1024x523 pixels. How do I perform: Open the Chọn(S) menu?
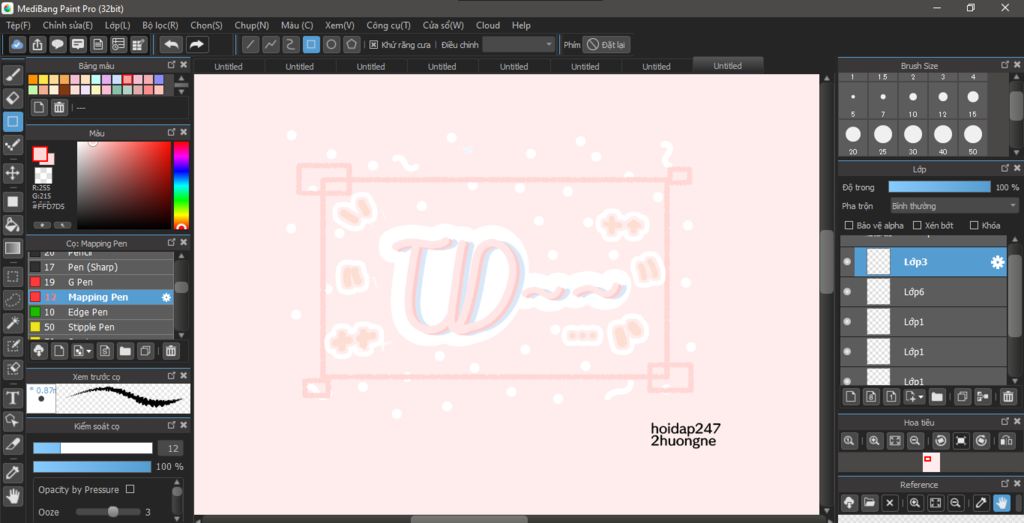pos(206,25)
